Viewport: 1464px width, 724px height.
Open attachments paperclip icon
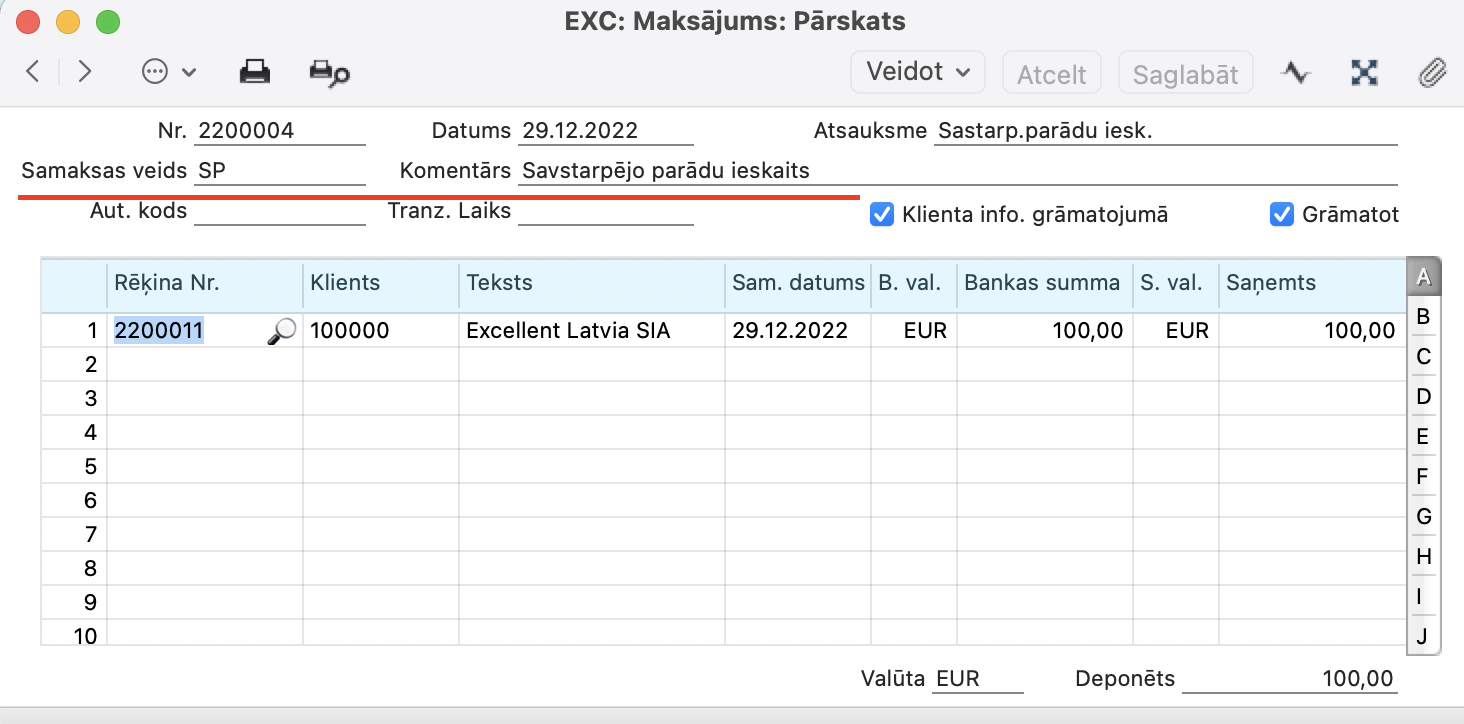[x=1432, y=73]
